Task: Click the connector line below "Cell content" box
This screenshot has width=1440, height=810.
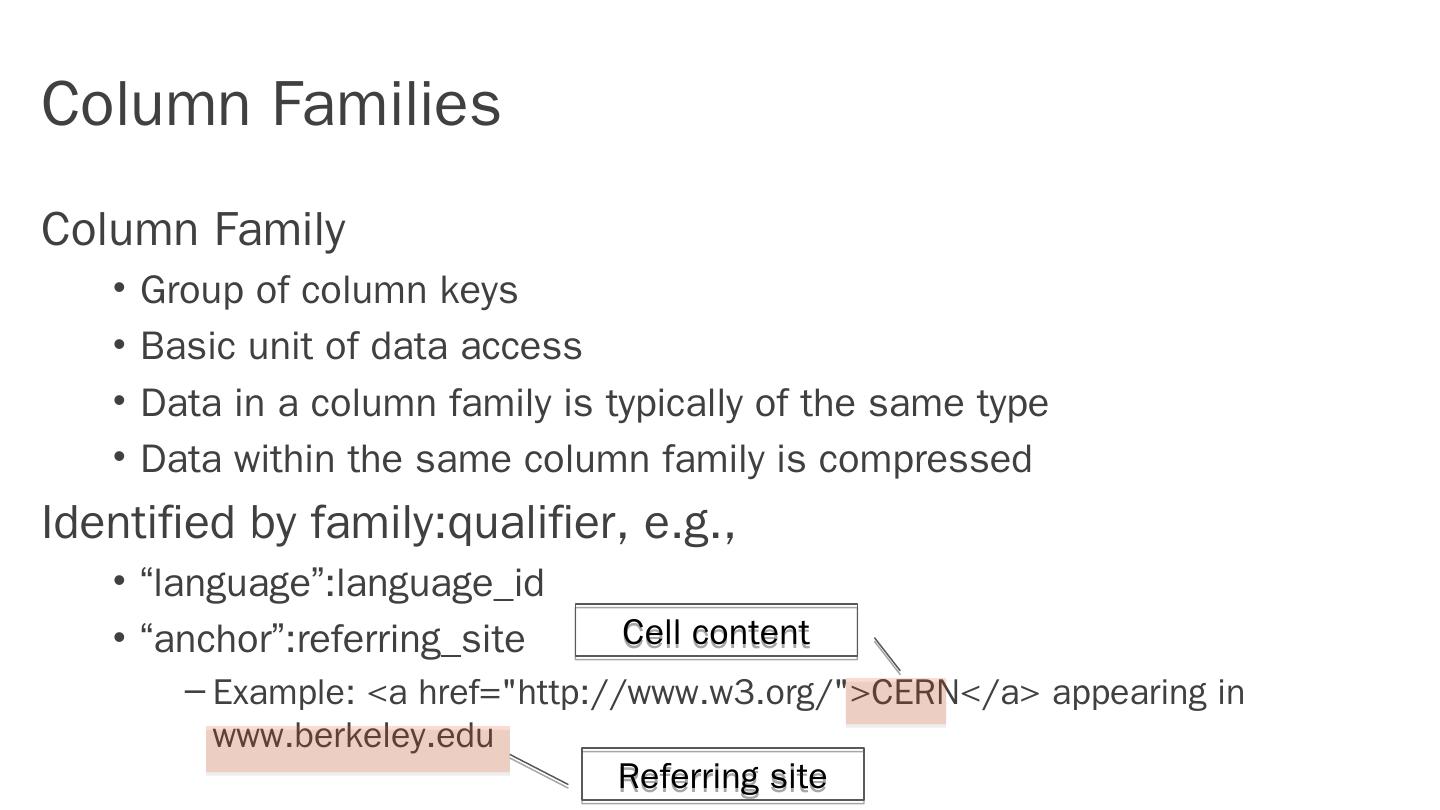Action: coord(887,655)
